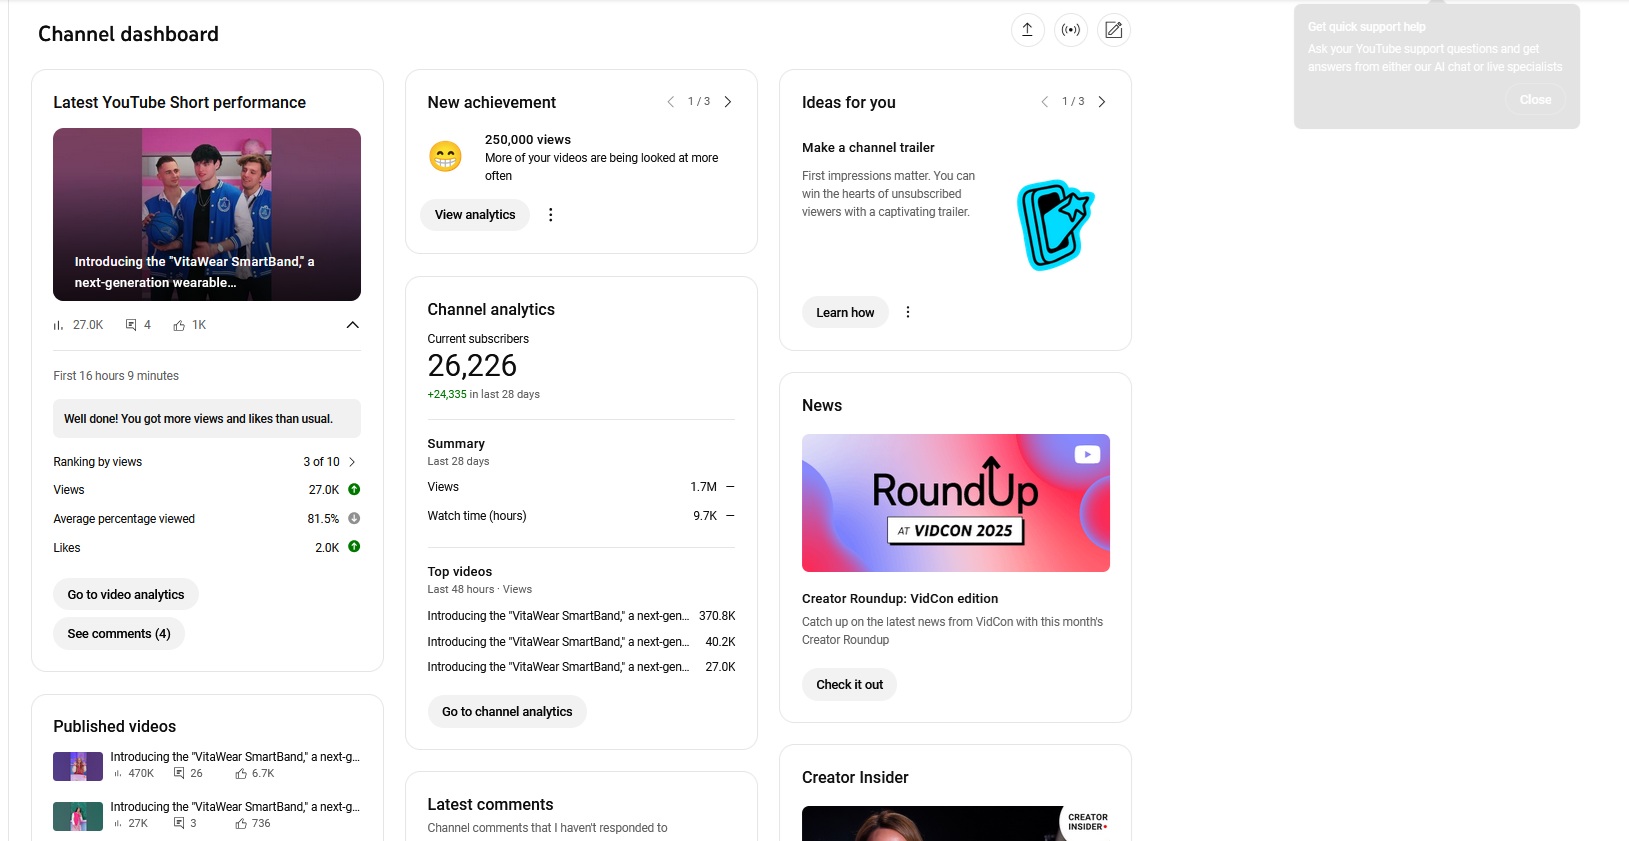Click the View analytics button

tap(475, 215)
